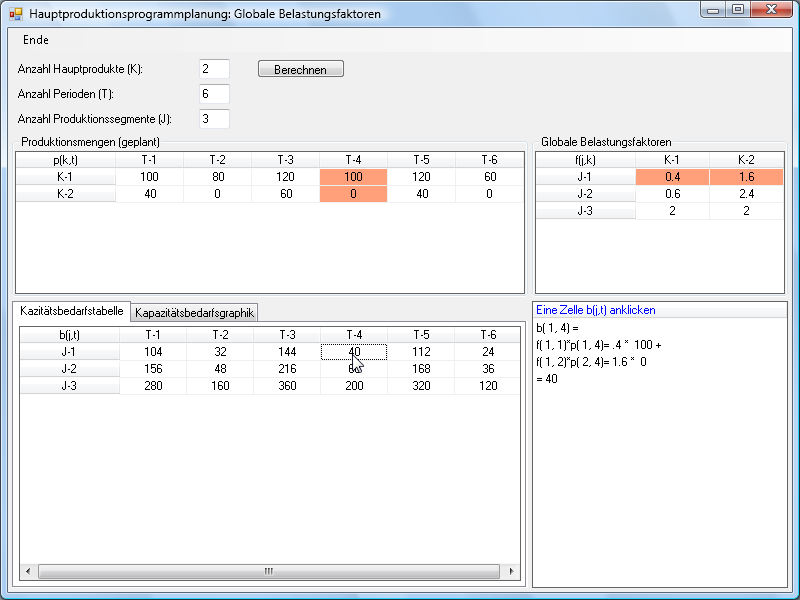
Task: Click the application icon in title bar
Action: pyautogui.click(x=15, y=14)
